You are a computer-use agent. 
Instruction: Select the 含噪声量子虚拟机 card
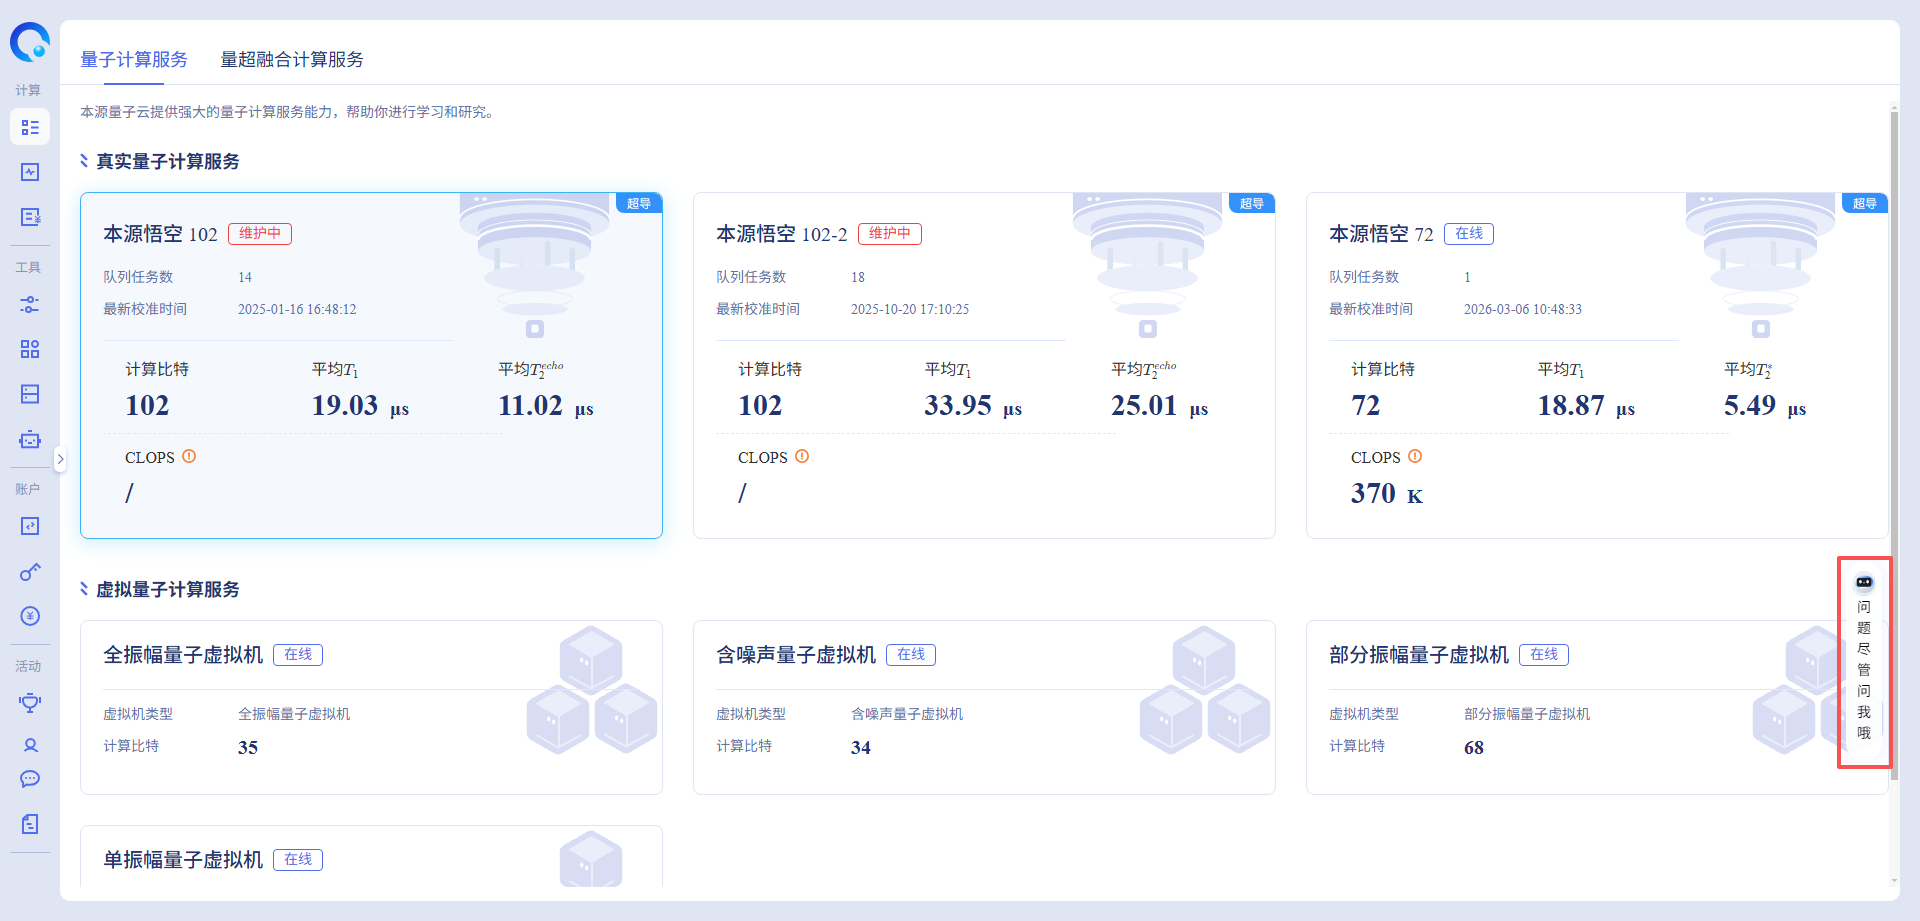pyautogui.click(x=983, y=707)
